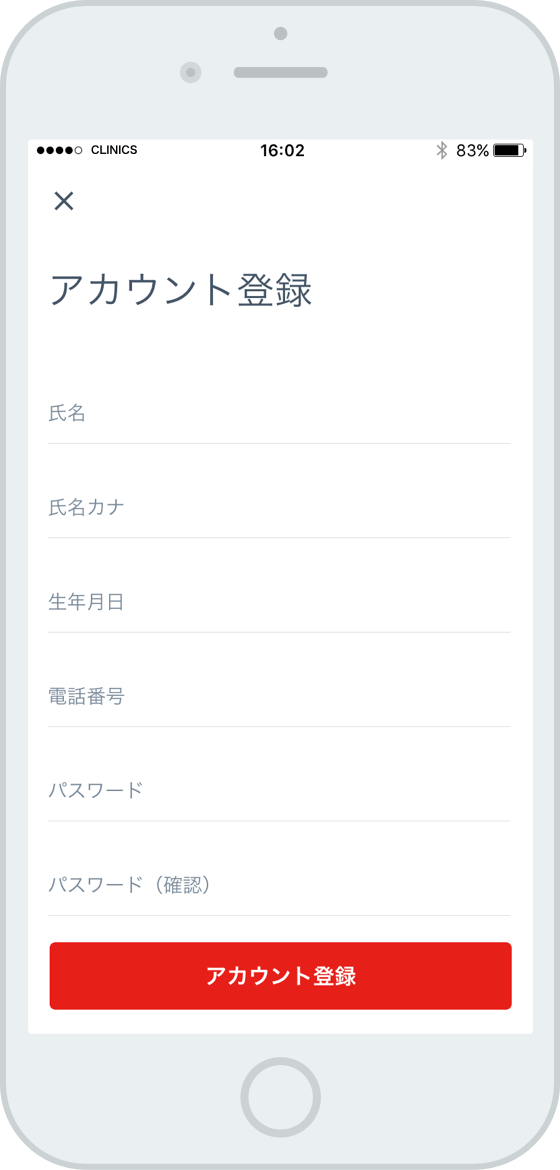Tap the 83% battery percentage text
This screenshot has height=1170, width=560.
pos(473,151)
